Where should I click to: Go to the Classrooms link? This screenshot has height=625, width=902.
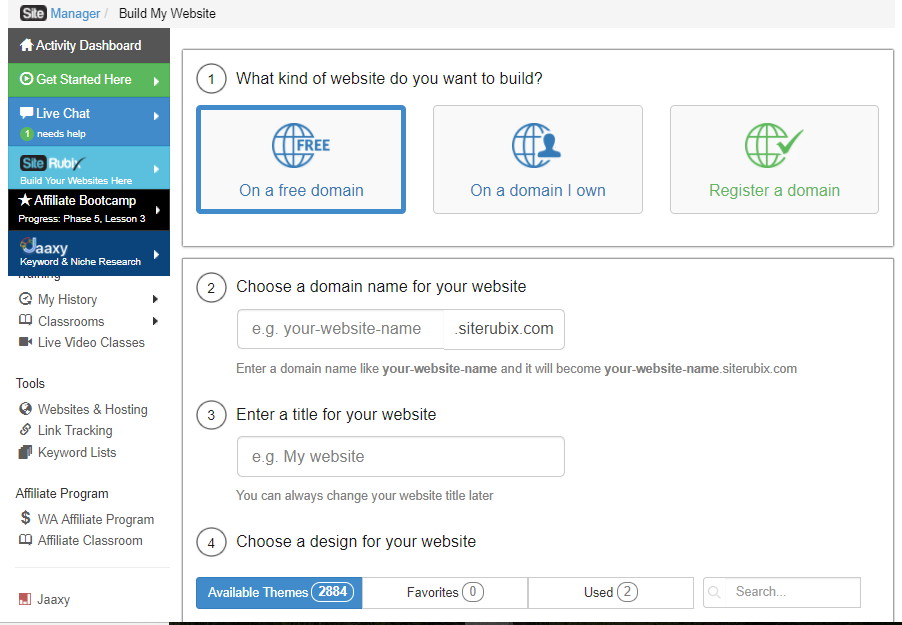pyautogui.click(x=71, y=321)
